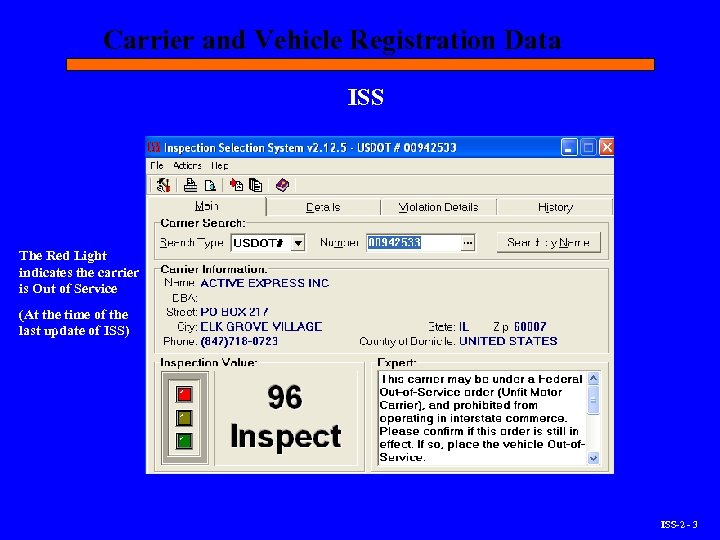
Task: Click the application icon in the title bar
Action: (154, 147)
